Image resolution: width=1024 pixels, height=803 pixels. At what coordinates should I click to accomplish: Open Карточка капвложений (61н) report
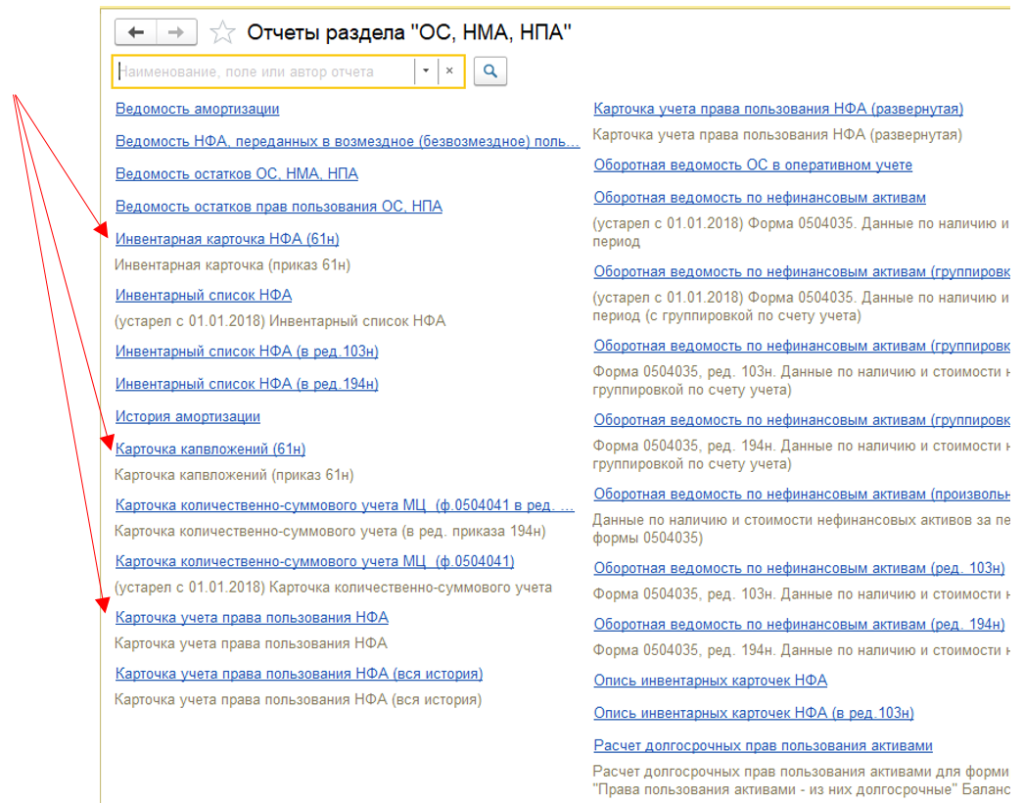(x=210, y=449)
